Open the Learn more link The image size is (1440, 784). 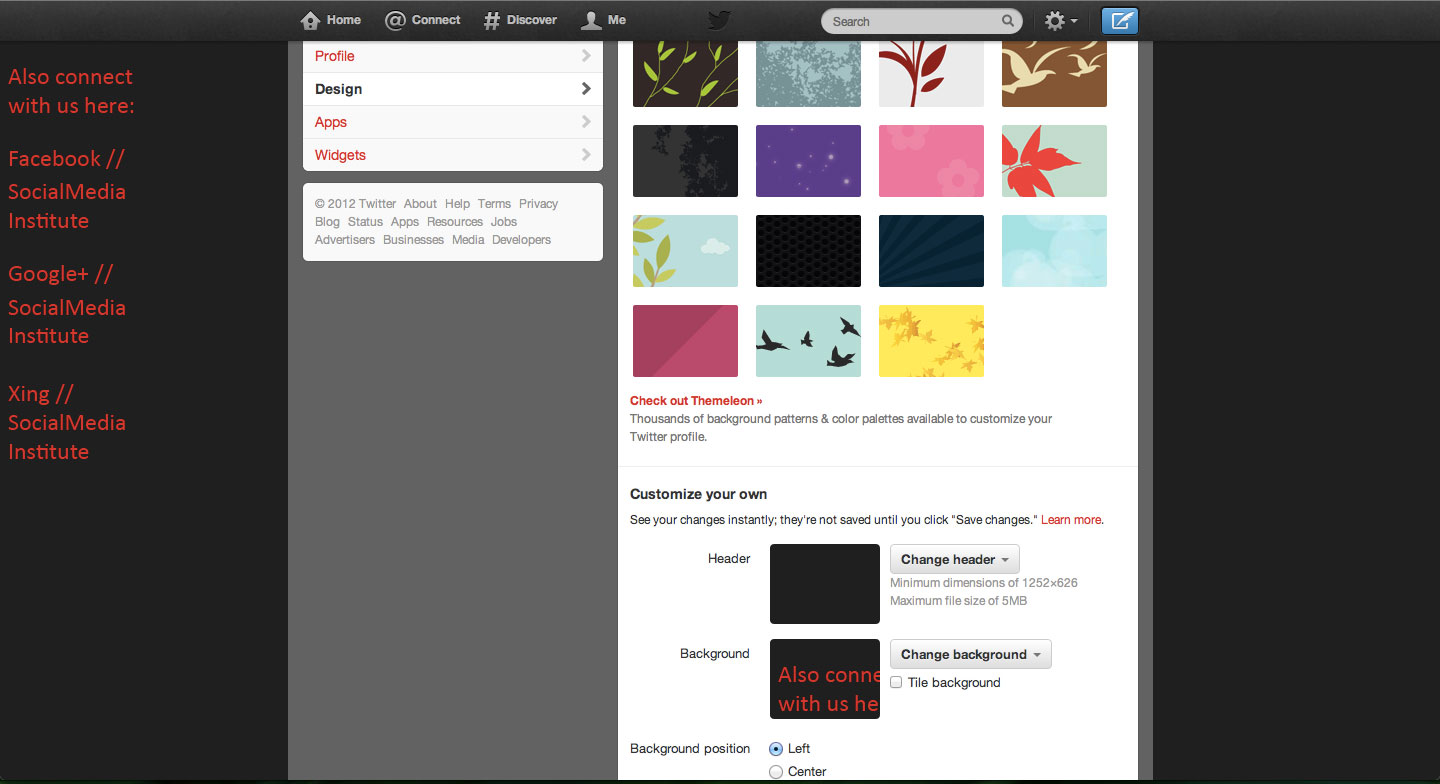(1071, 520)
